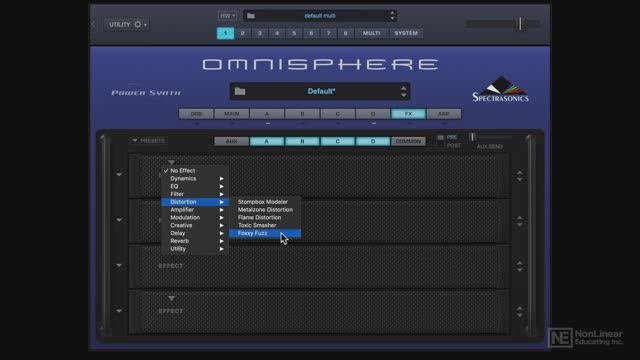Open the fourth slot EFFECT selector triangle
Image resolution: width=640 pixels, height=360 pixels.
coord(171,298)
